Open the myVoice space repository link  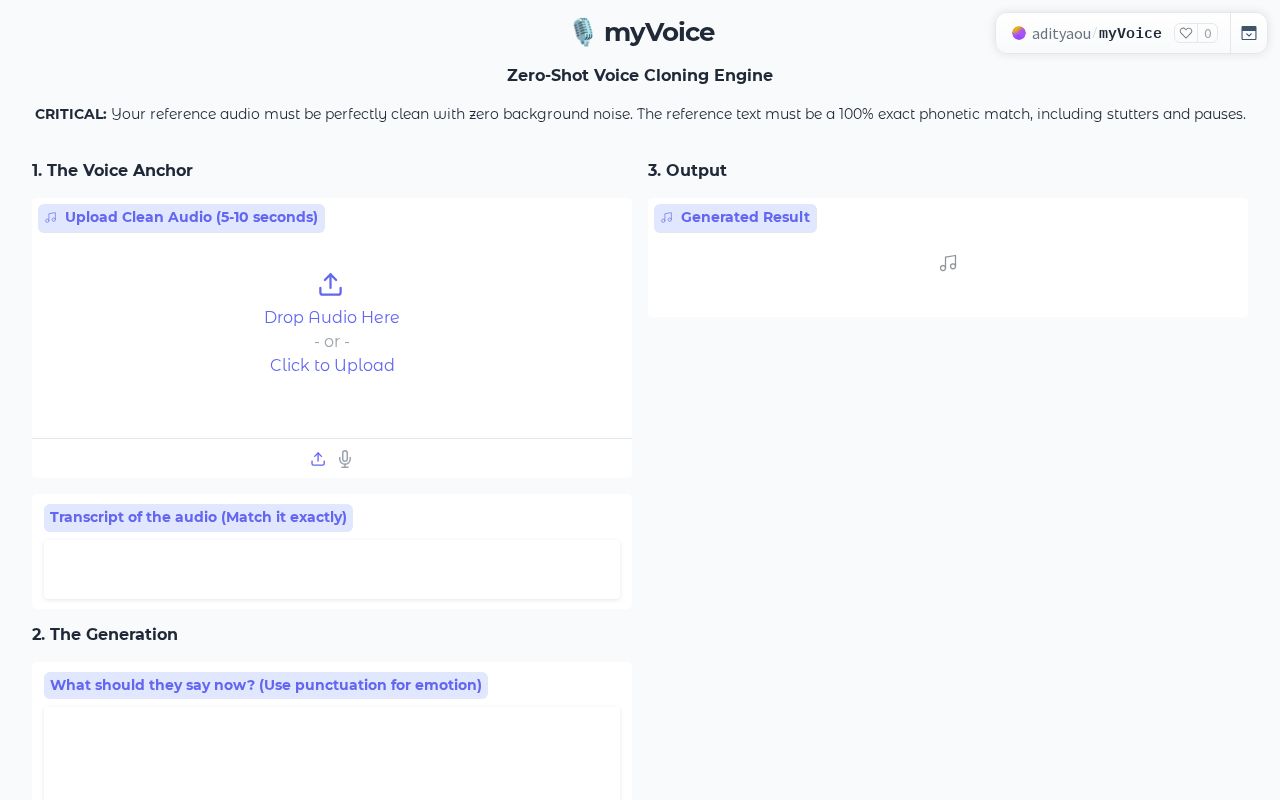[x=1130, y=34]
